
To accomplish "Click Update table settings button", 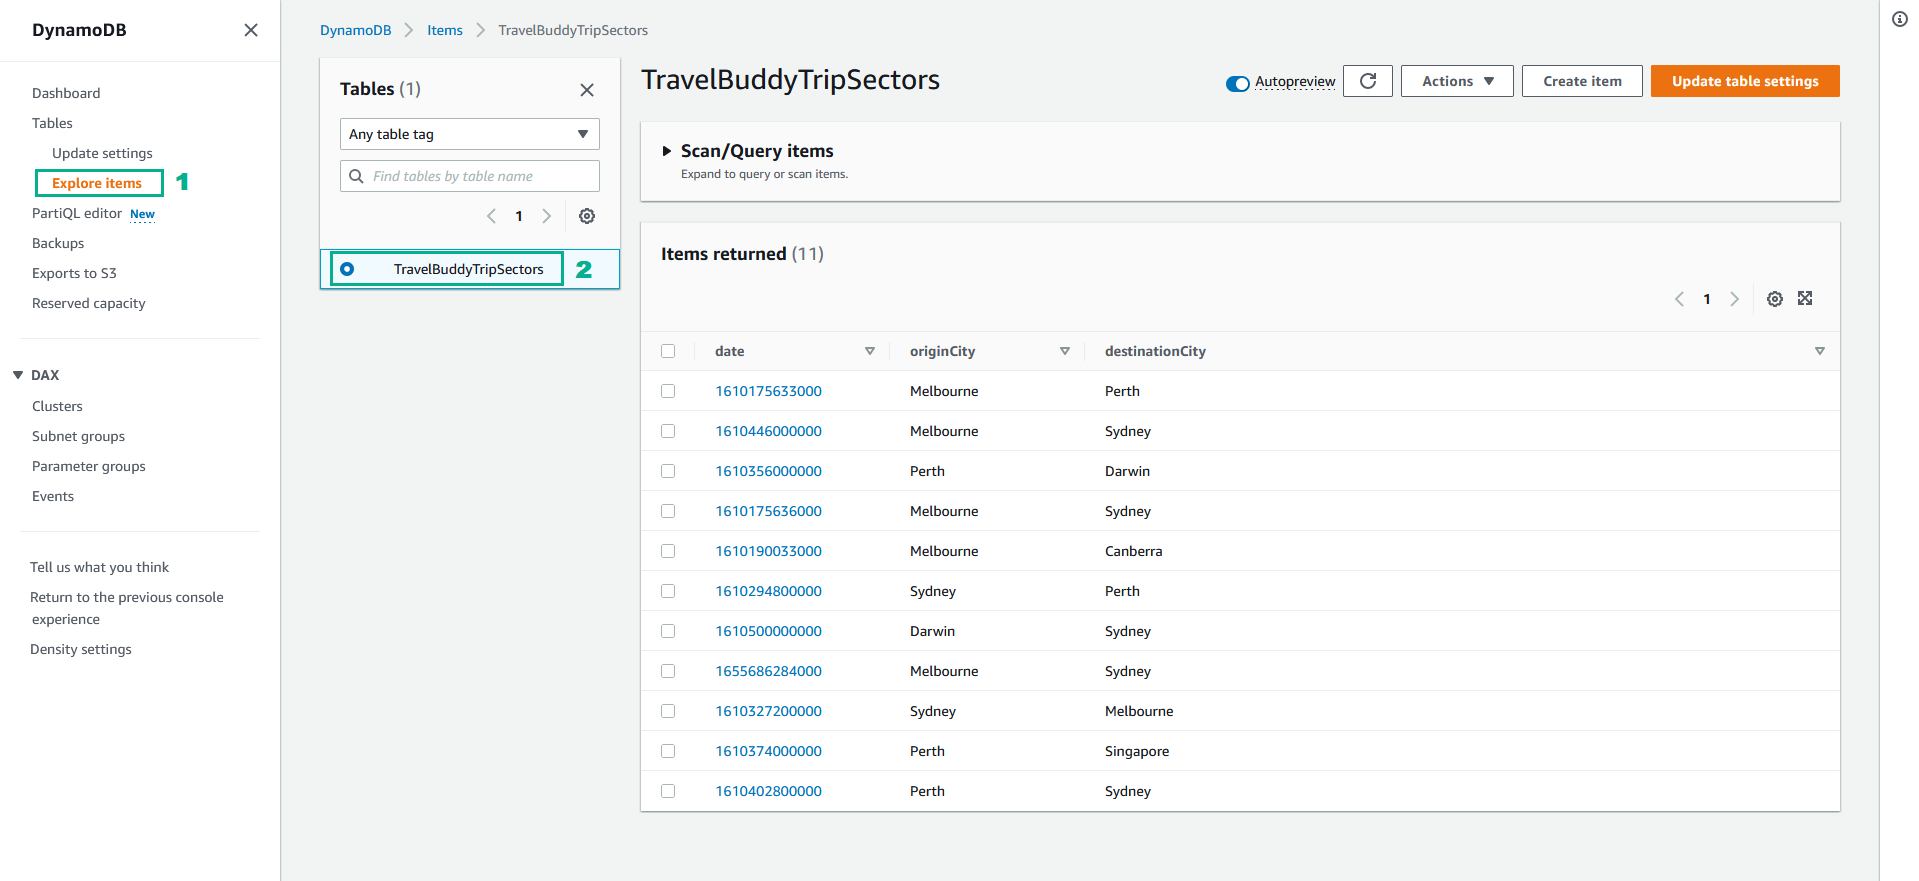I will click(1745, 81).
